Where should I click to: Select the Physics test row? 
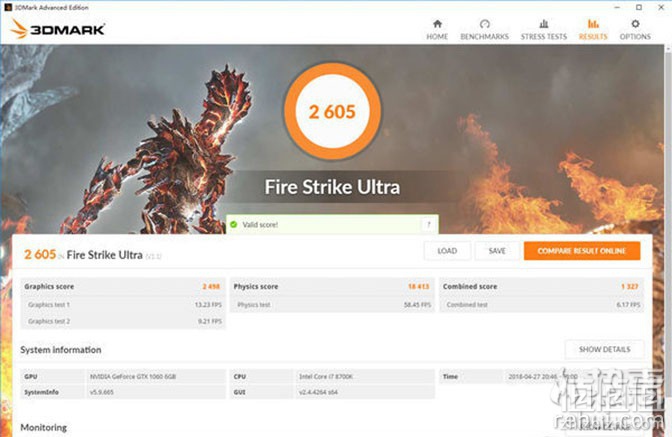tap(333, 305)
